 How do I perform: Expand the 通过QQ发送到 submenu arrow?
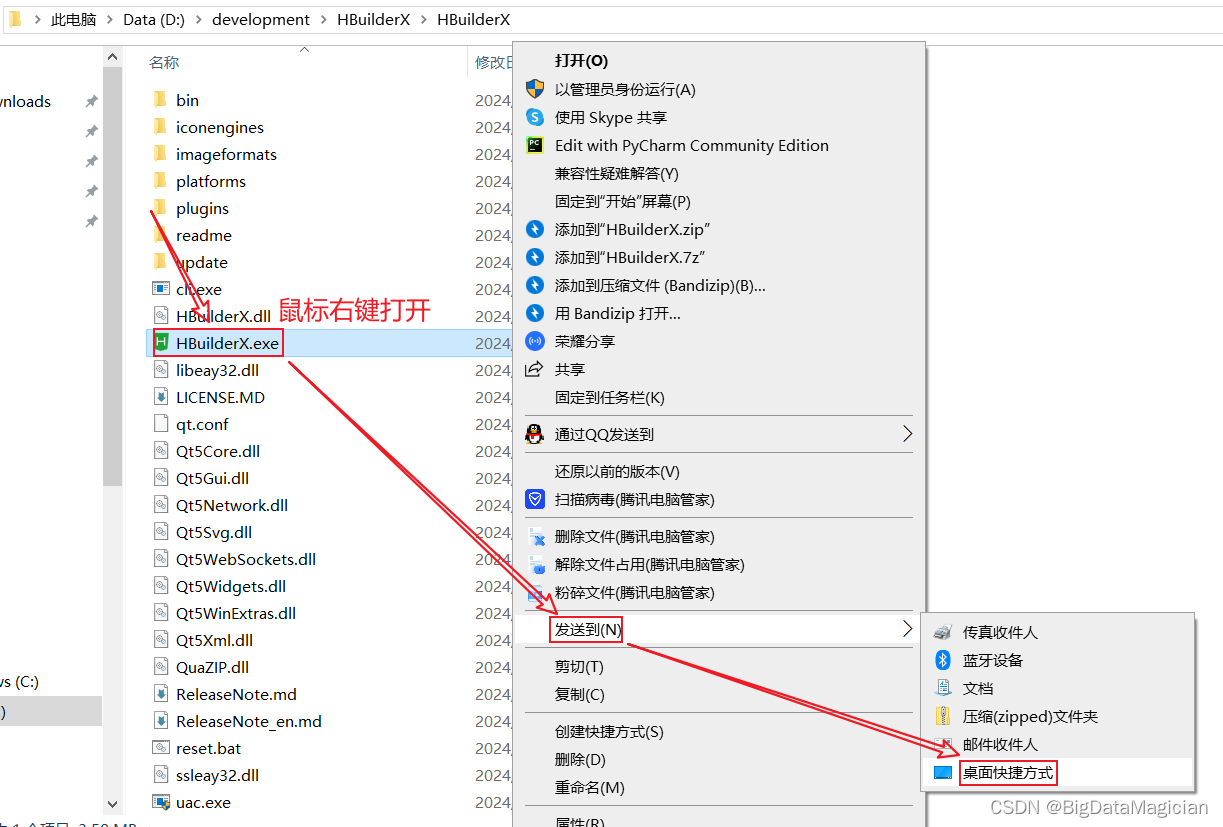908,434
